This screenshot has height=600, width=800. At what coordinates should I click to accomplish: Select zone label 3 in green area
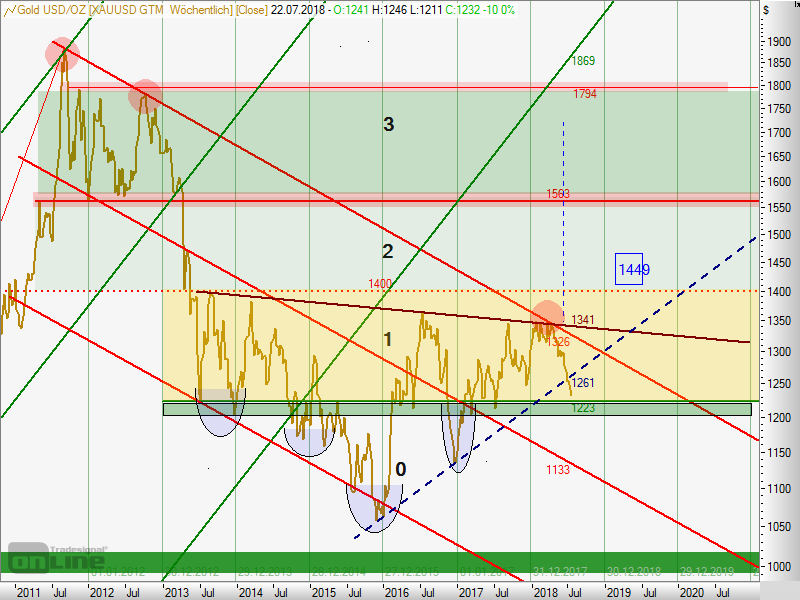point(389,124)
